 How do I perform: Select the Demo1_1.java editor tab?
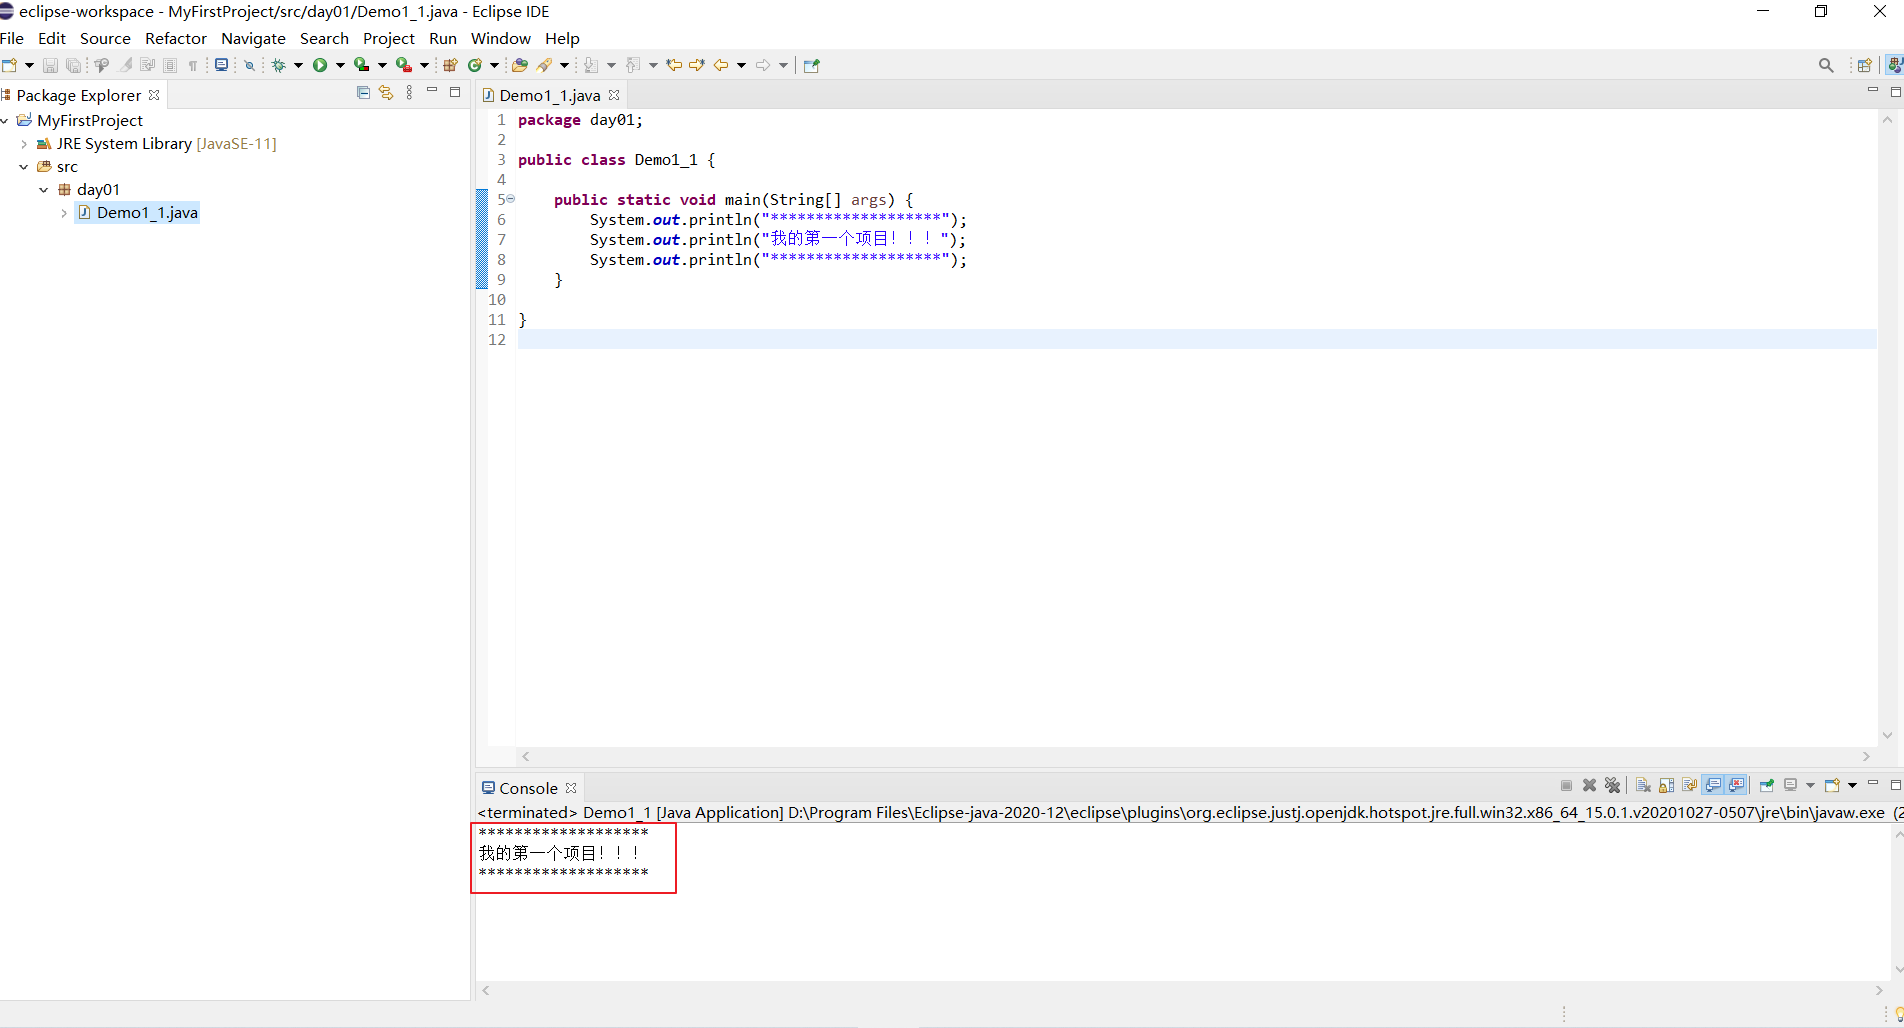click(x=549, y=95)
